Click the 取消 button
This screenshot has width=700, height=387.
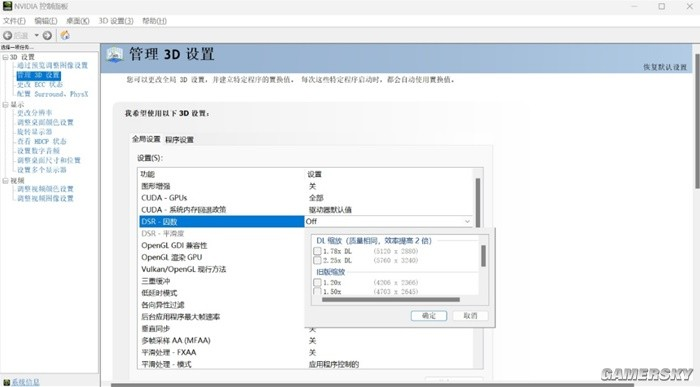[x=470, y=316]
